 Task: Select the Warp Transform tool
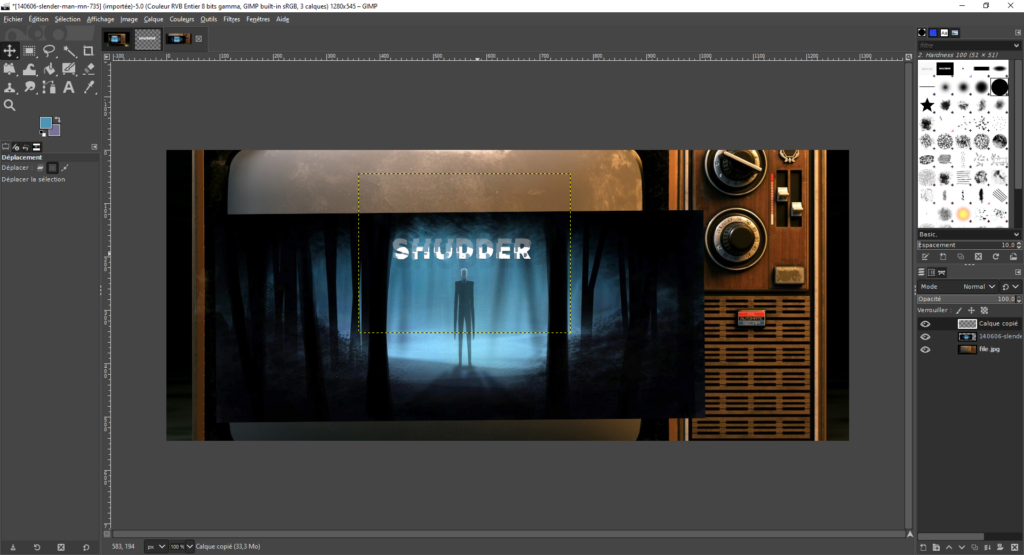pyautogui.click(x=29, y=69)
